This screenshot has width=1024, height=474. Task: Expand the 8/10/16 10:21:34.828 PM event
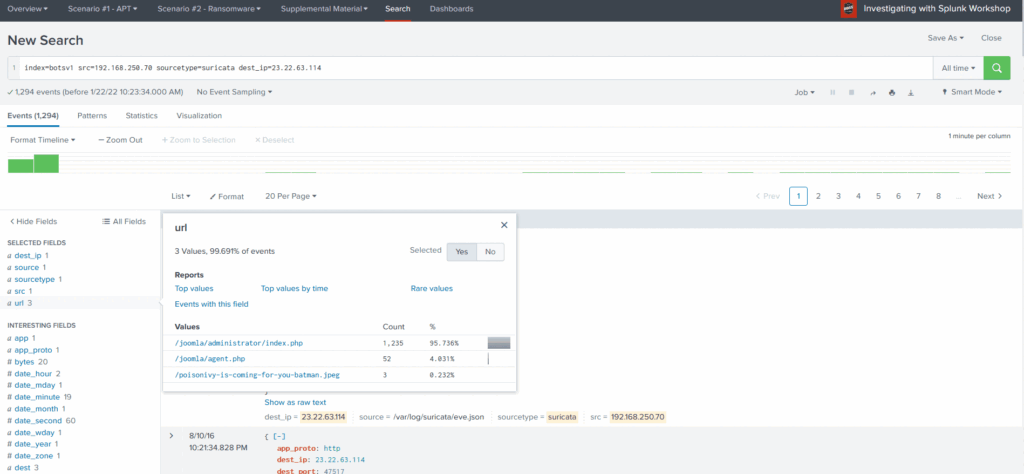coord(171,435)
